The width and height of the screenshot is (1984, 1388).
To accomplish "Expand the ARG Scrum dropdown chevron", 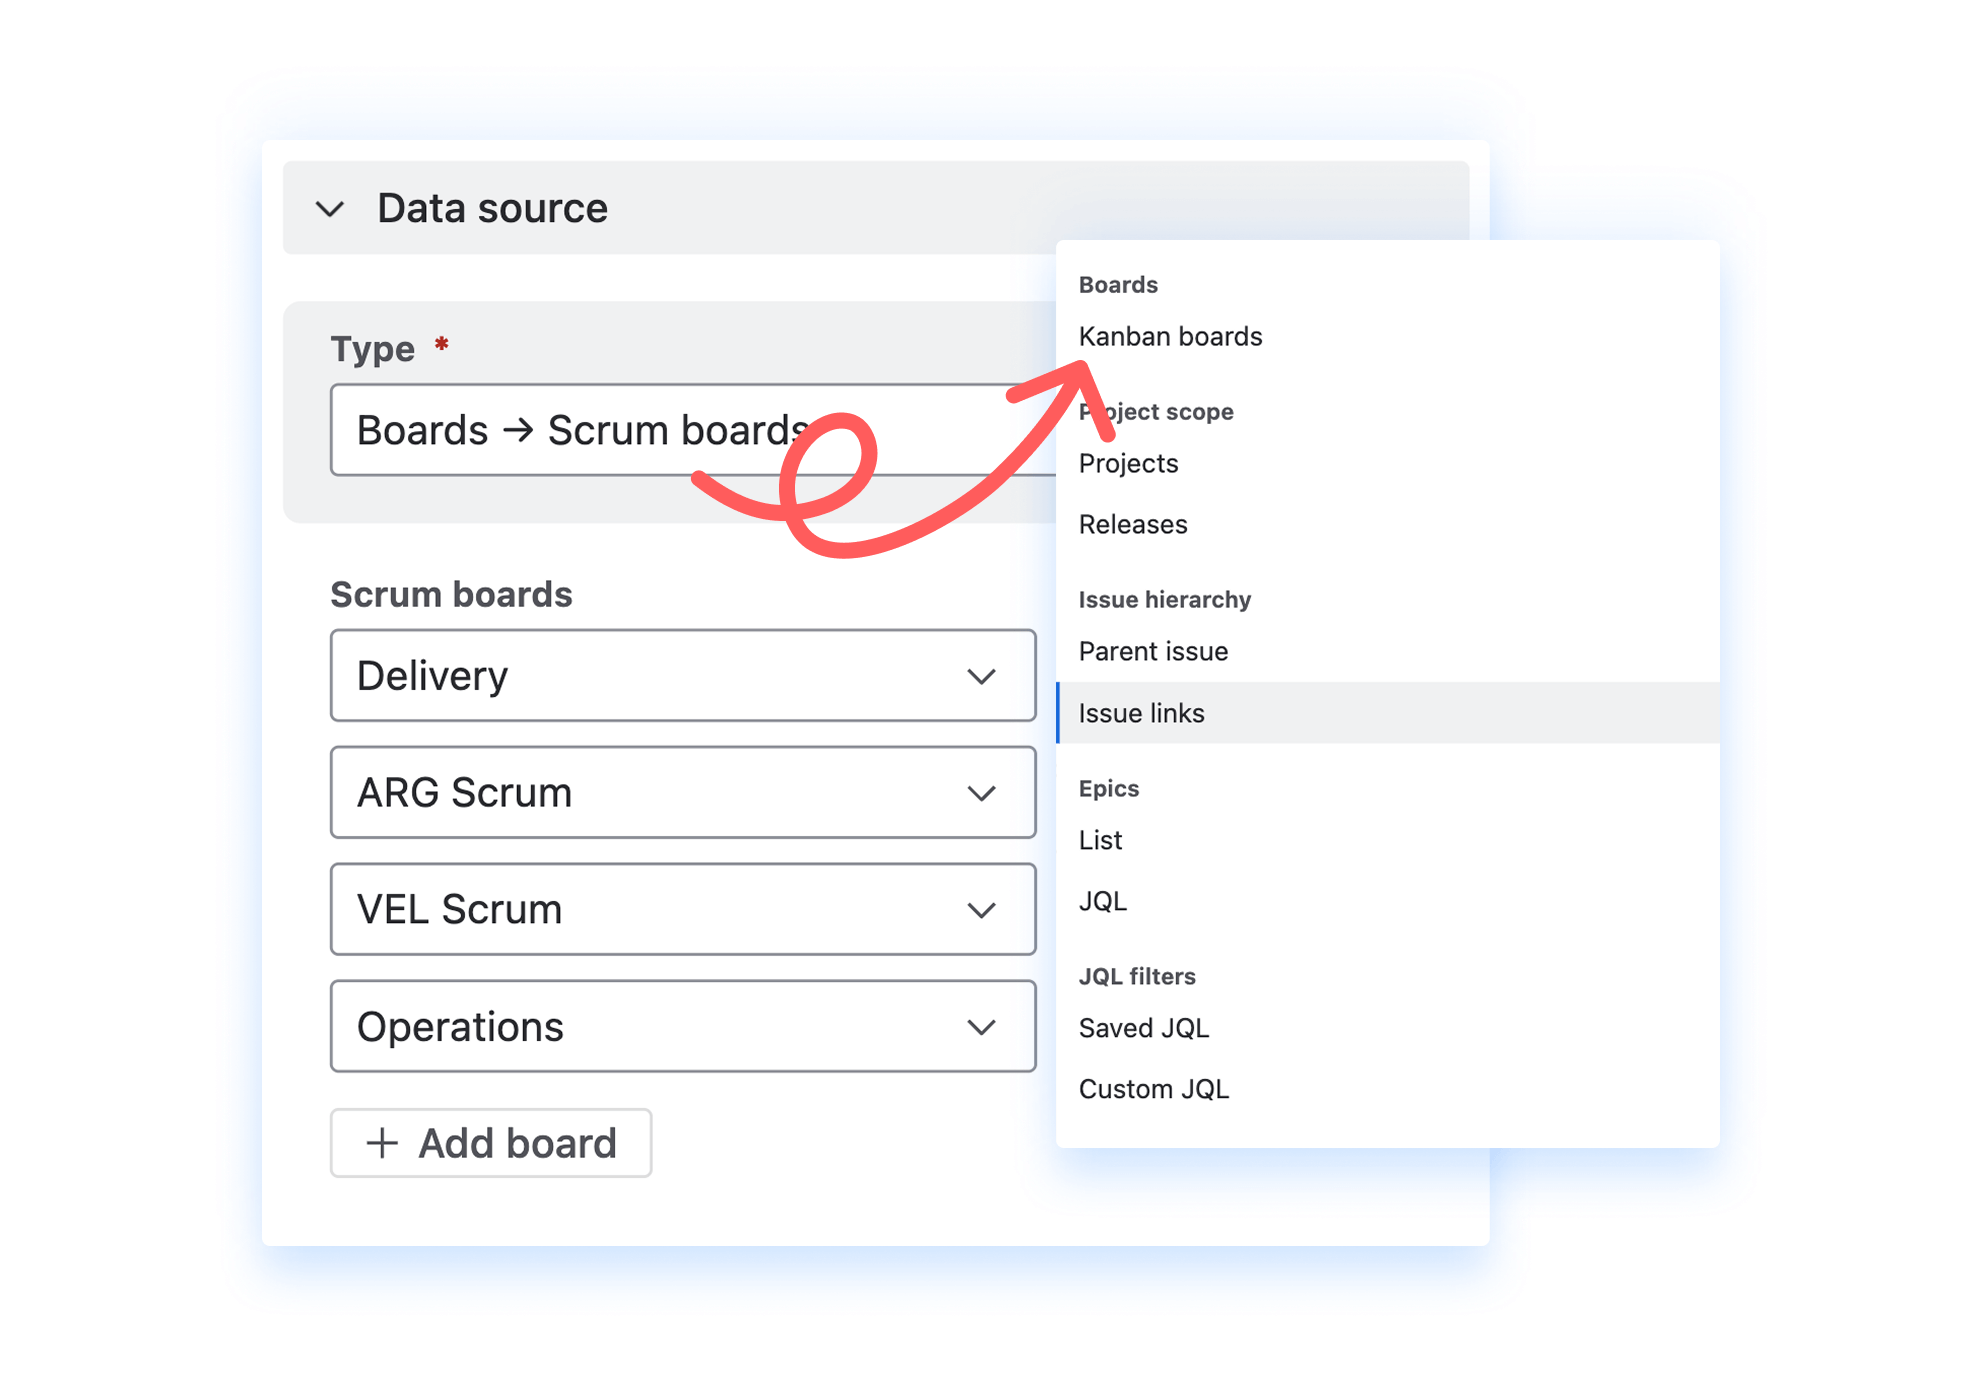I will pyautogui.click(x=981, y=794).
